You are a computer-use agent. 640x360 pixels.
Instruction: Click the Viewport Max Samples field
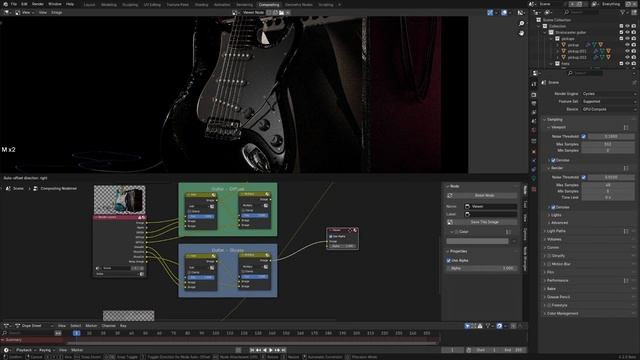(608, 144)
